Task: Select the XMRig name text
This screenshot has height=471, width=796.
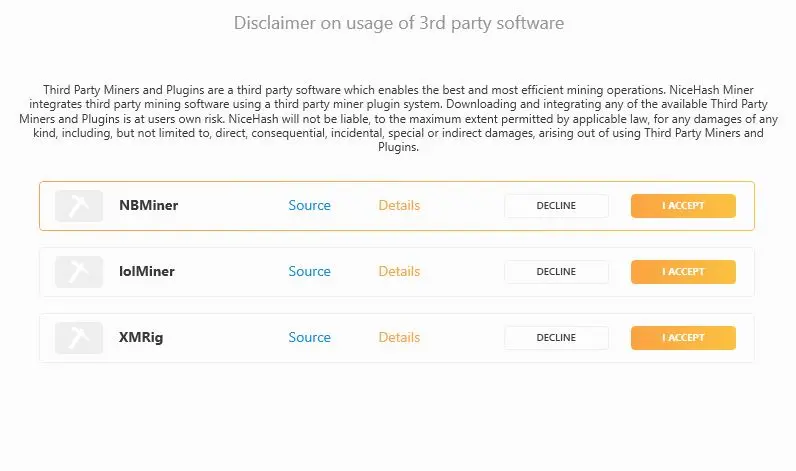Action: point(141,338)
